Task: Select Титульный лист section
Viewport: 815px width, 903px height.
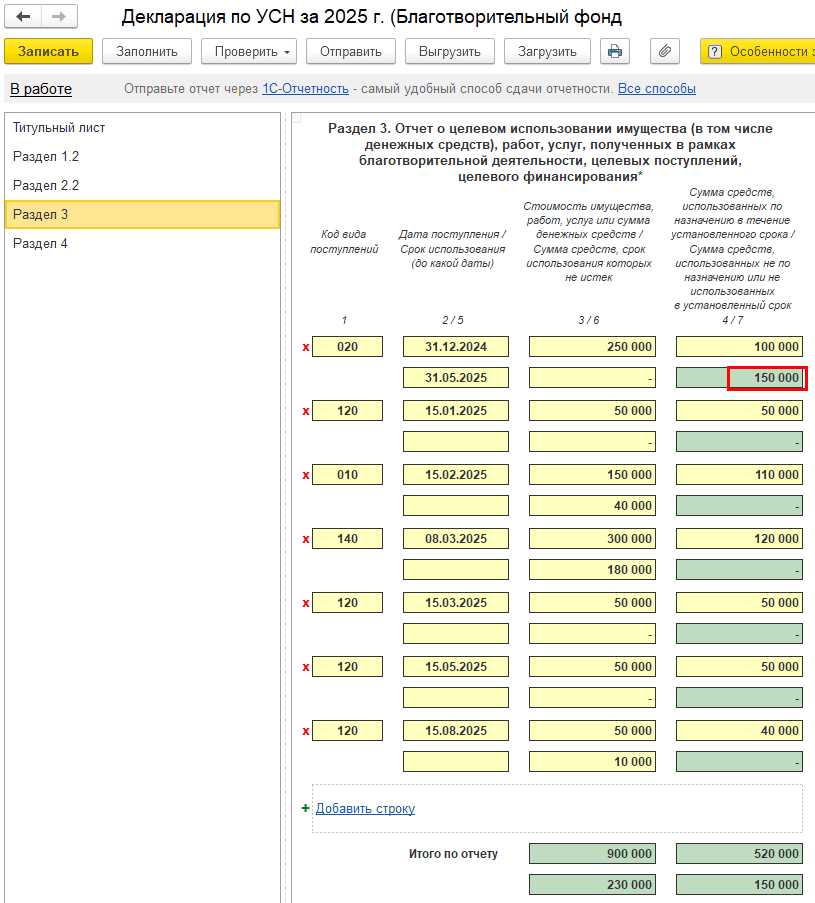Action: (59, 128)
